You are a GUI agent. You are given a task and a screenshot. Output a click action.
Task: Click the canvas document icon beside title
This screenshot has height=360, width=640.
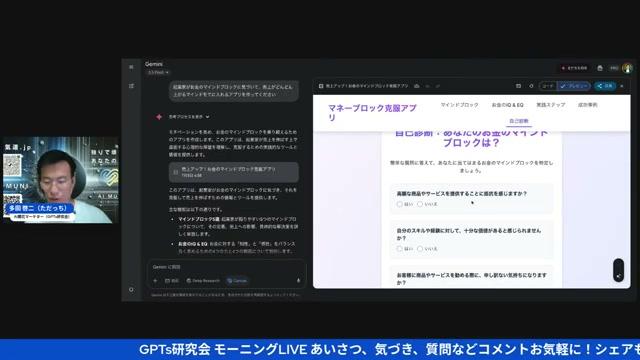click(321, 86)
